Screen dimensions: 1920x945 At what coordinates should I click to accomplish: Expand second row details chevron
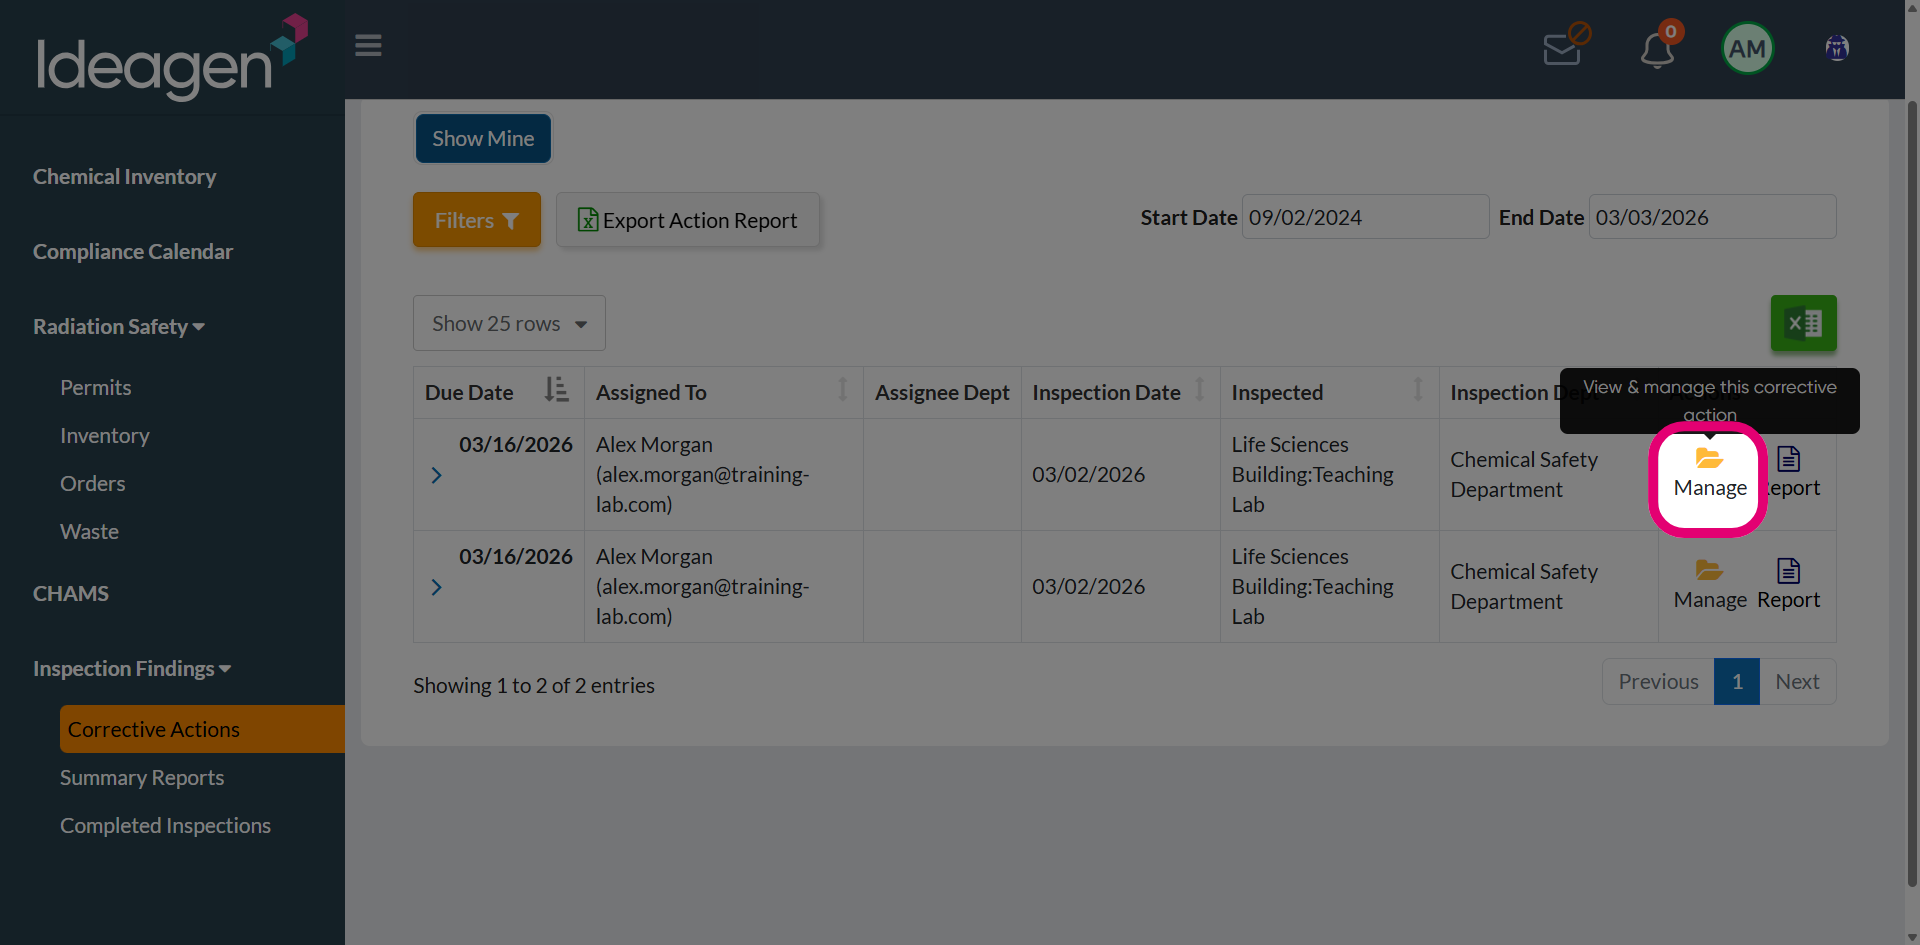click(x=436, y=587)
